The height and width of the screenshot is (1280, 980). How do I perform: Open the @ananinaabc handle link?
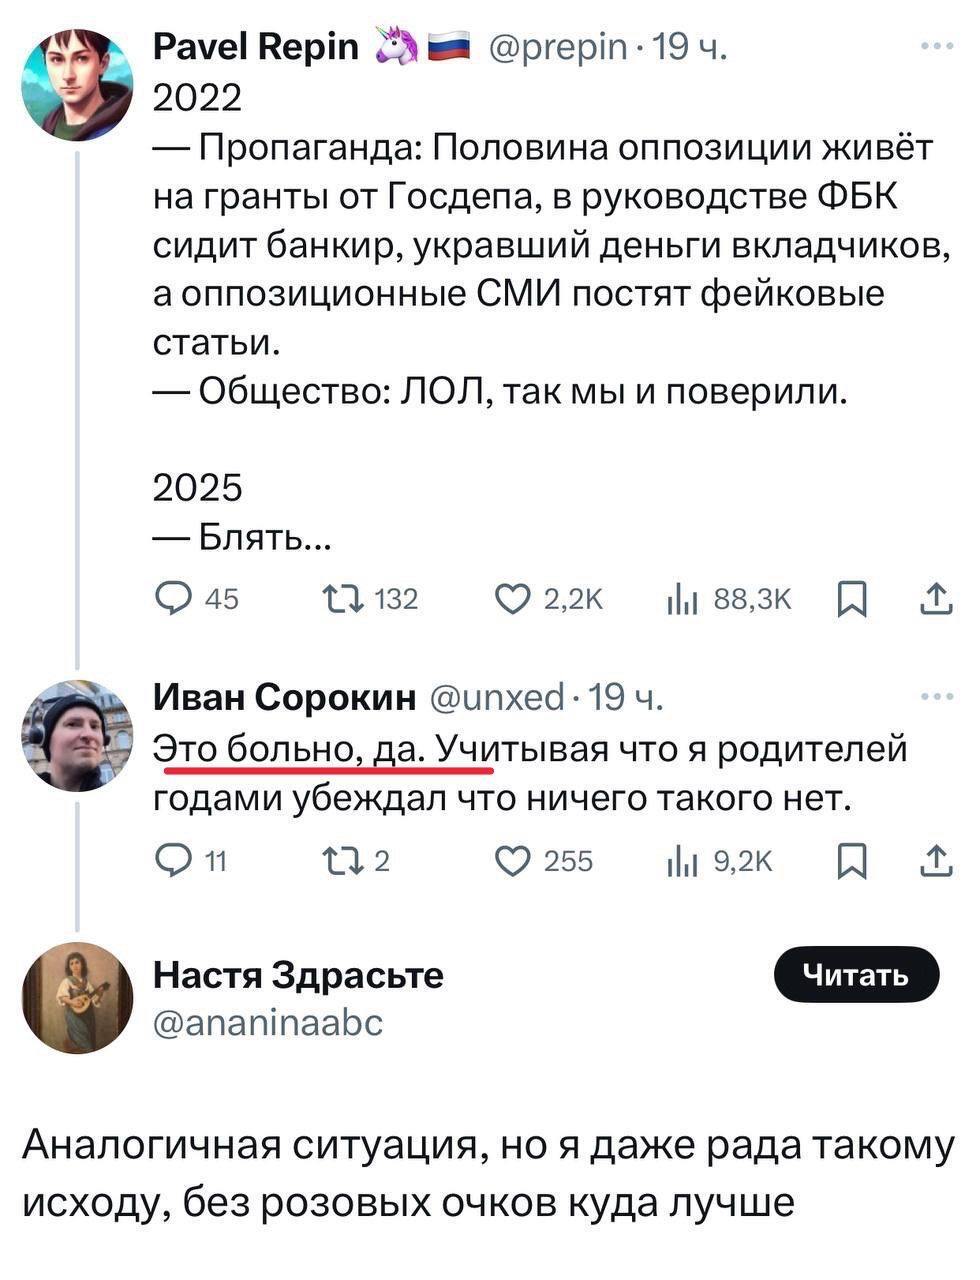point(267,1022)
